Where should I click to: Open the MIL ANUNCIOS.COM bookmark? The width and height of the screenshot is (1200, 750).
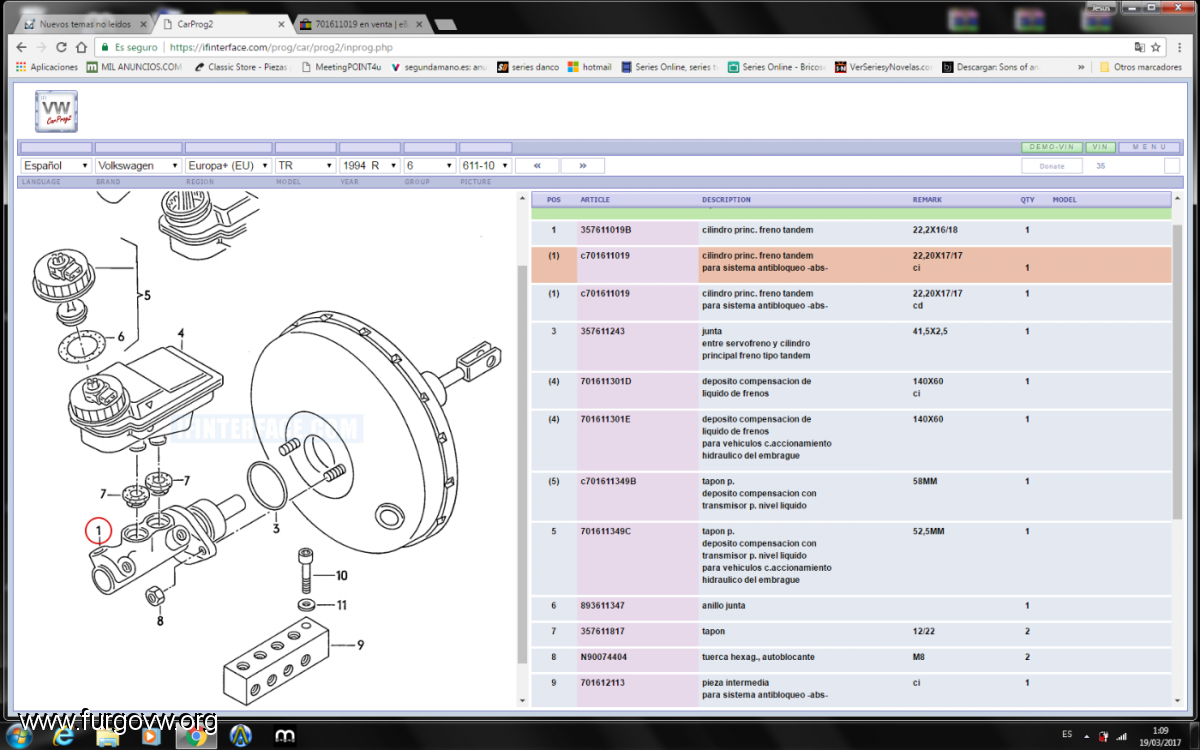coord(134,67)
